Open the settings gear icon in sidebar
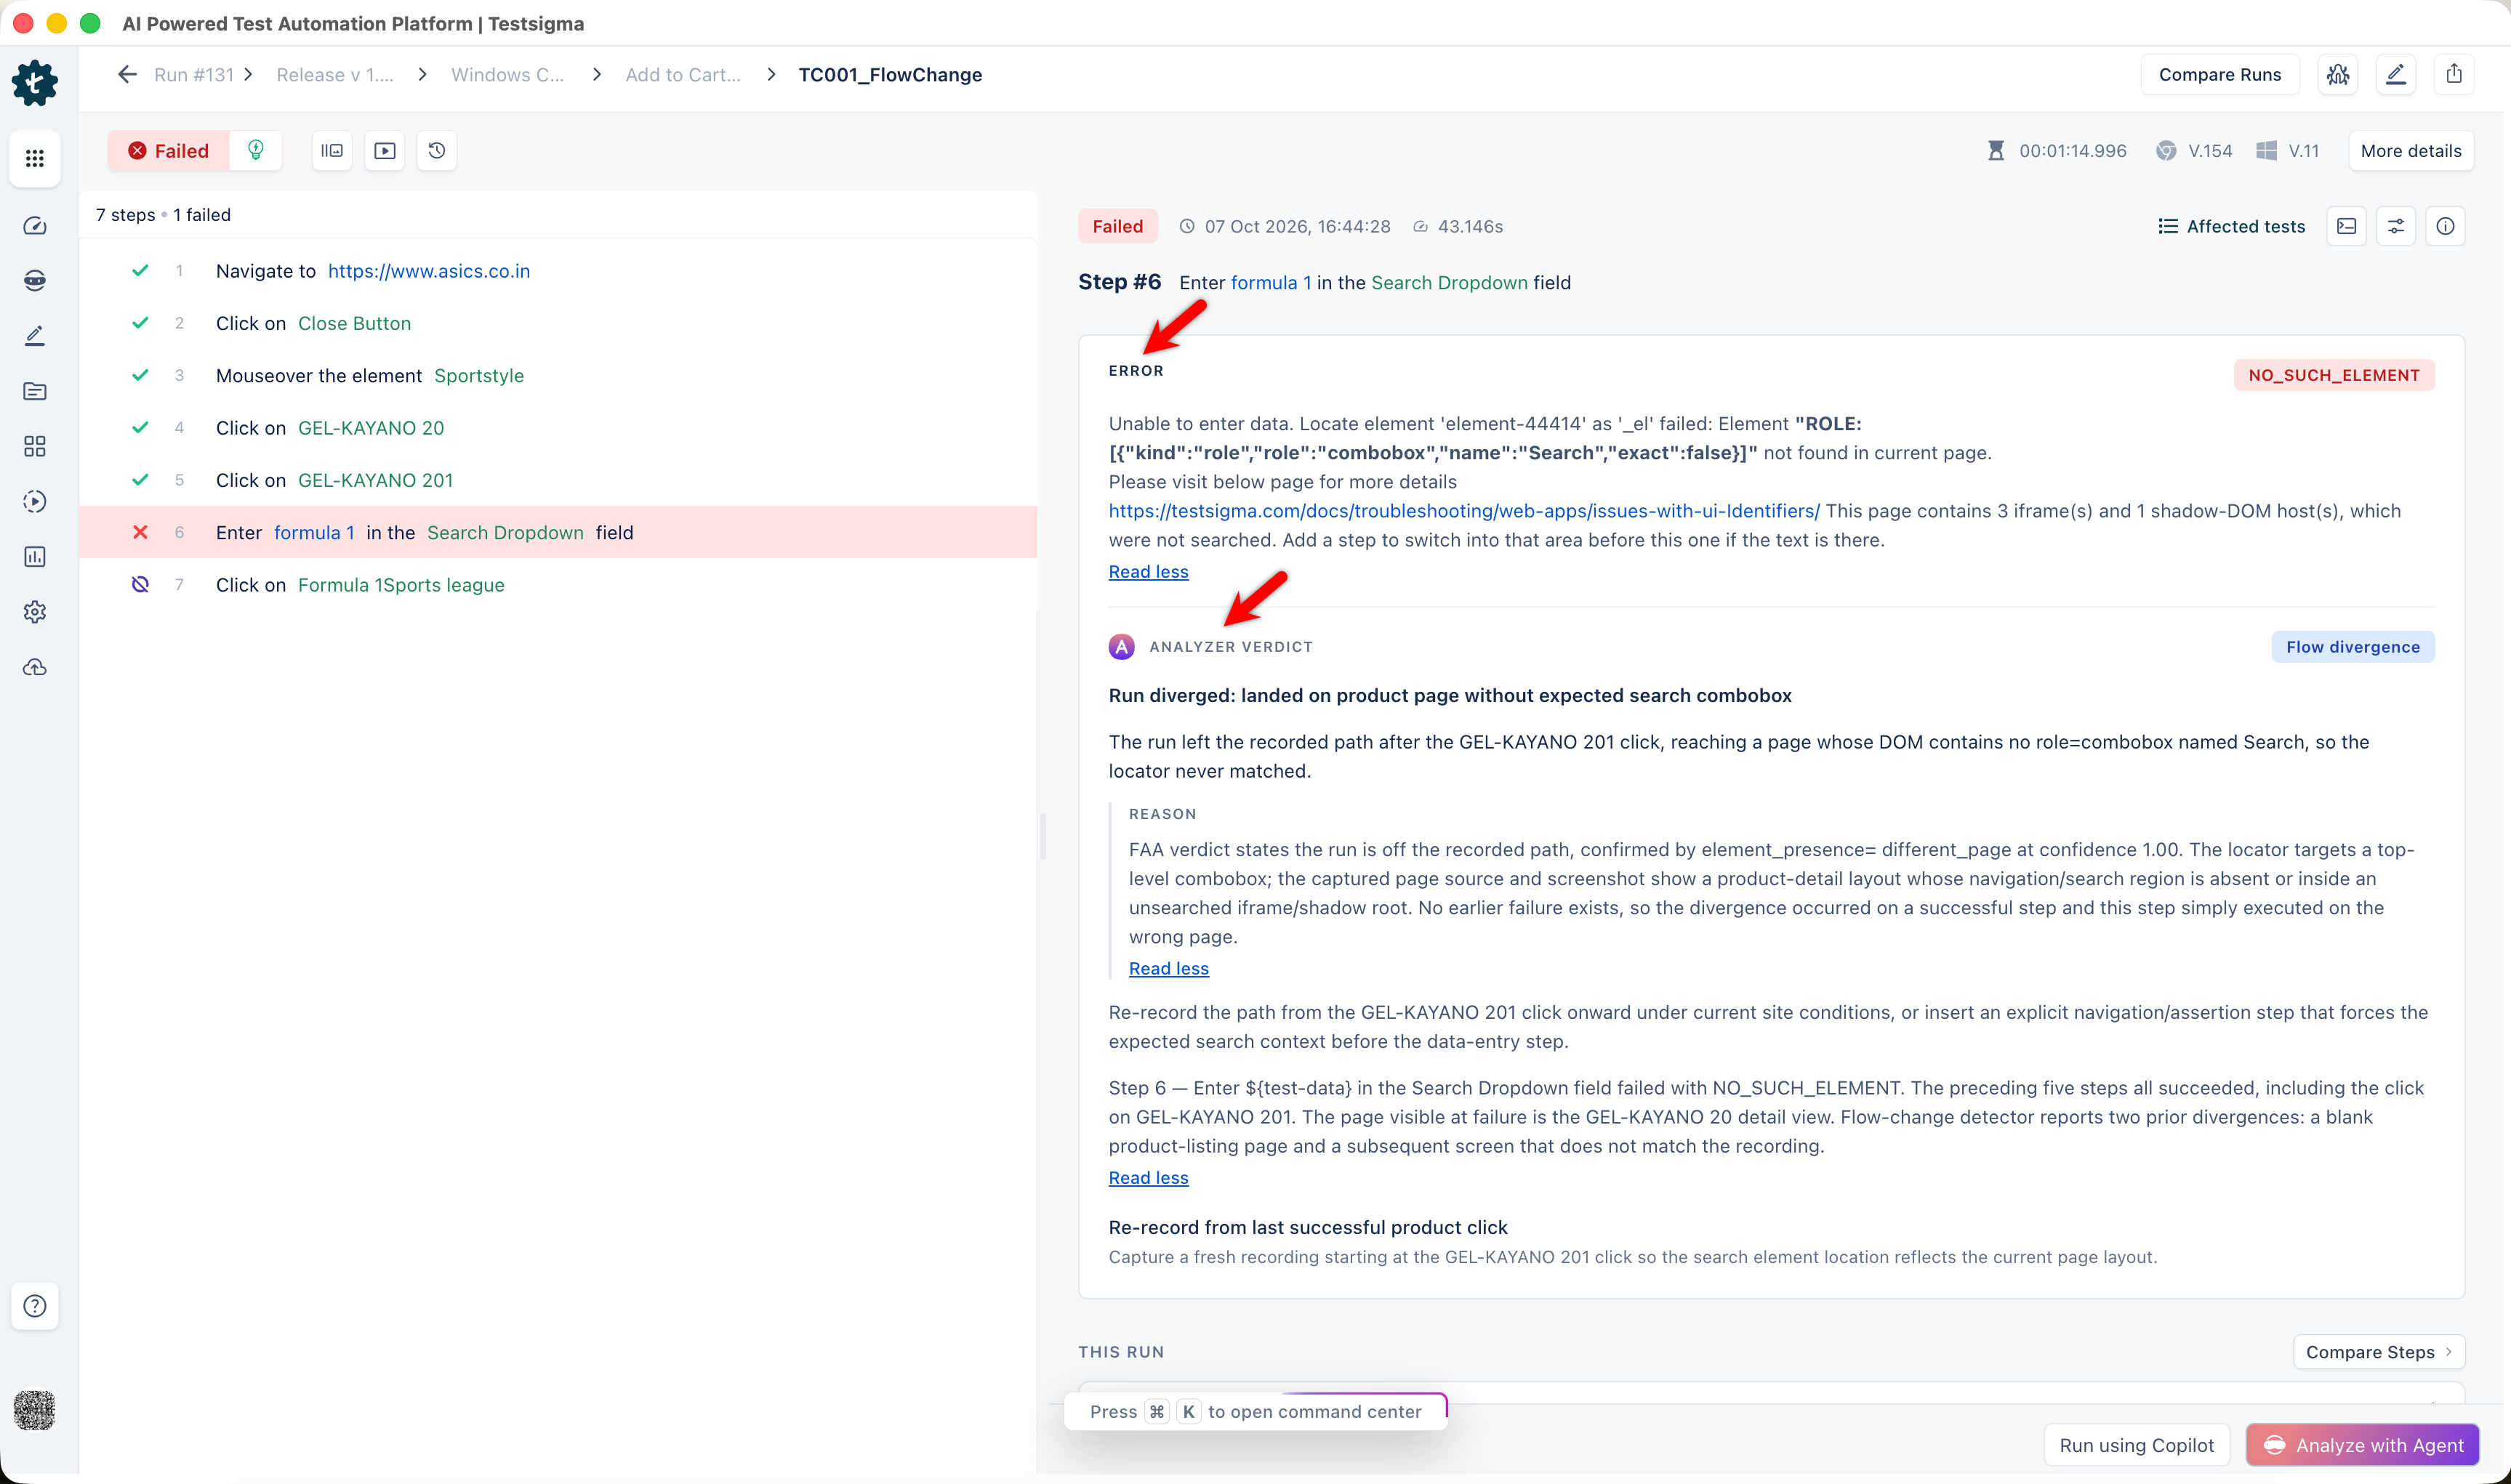The height and width of the screenshot is (1484, 2511). (35, 612)
